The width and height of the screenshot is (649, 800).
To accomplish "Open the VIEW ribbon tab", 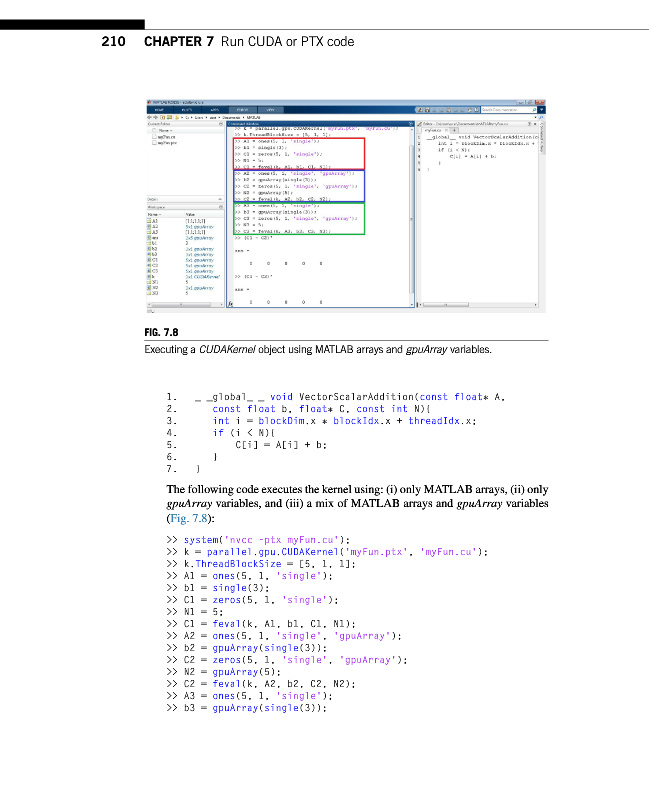I will (x=271, y=110).
